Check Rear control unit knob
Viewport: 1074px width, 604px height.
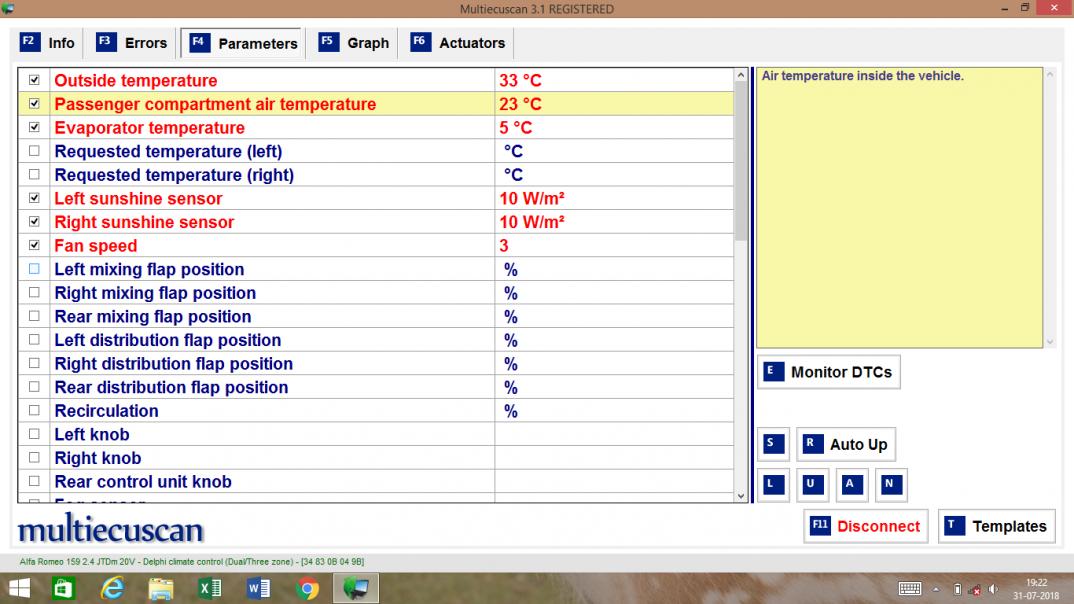point(34,481)
